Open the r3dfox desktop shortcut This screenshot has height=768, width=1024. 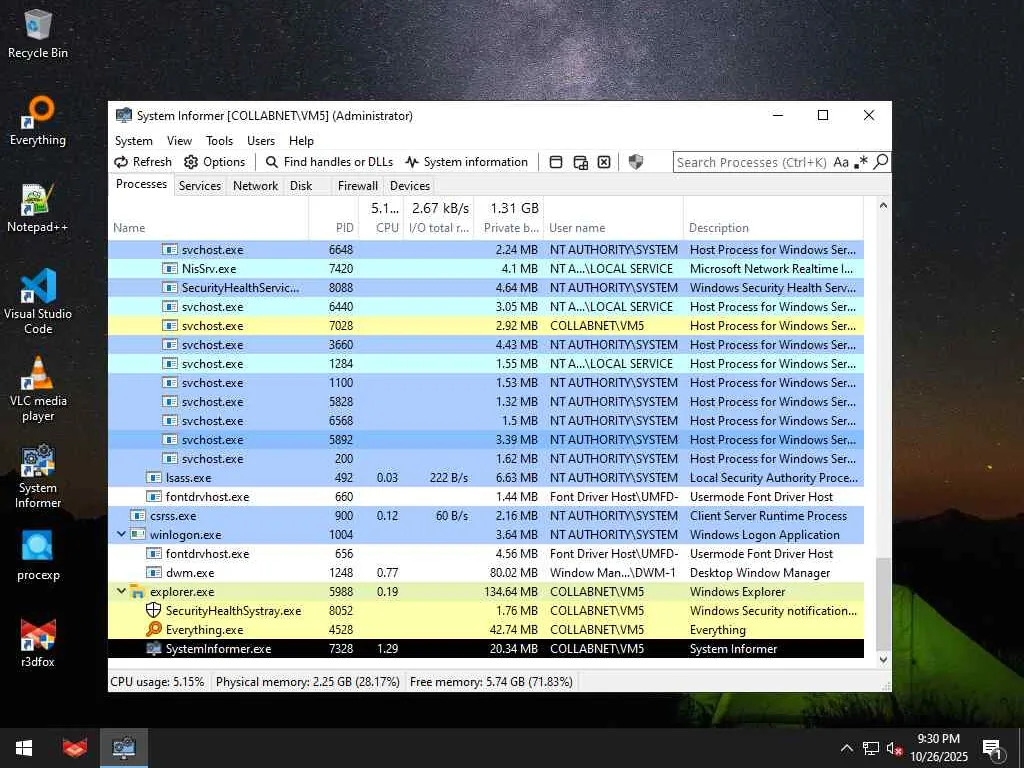[x=38, y=643]
